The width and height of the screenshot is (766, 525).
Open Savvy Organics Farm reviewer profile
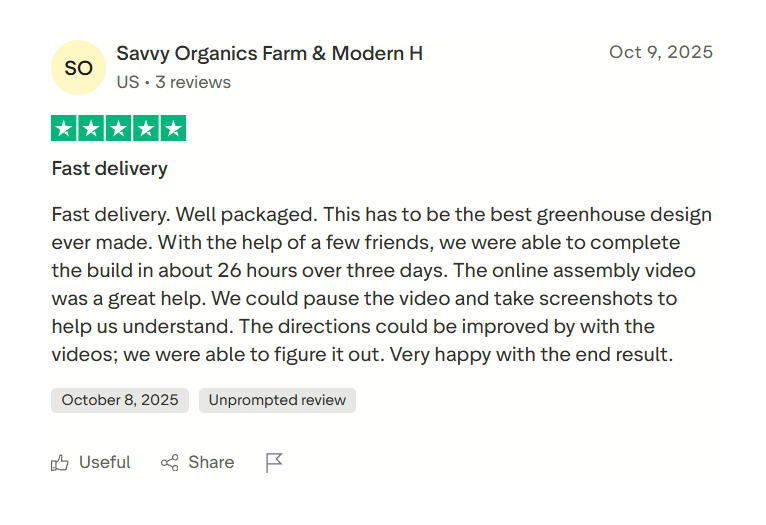coord(269,53)
